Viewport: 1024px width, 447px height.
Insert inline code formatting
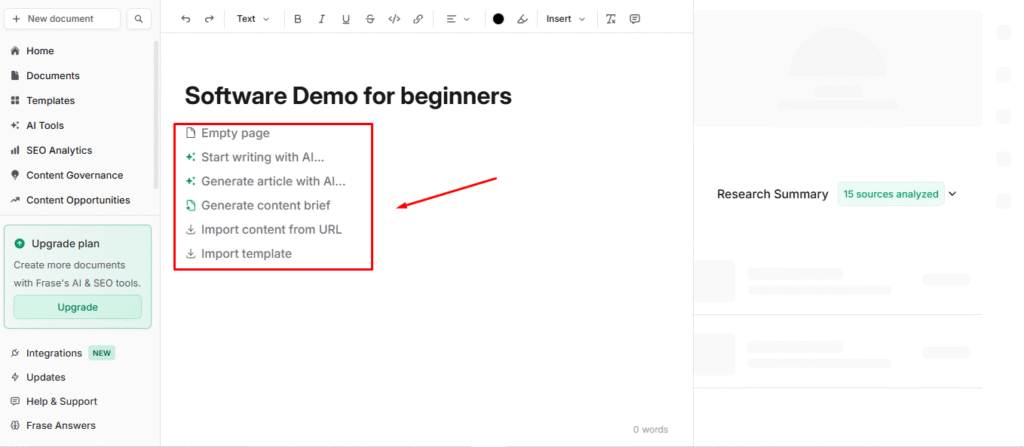coord(394,19)
